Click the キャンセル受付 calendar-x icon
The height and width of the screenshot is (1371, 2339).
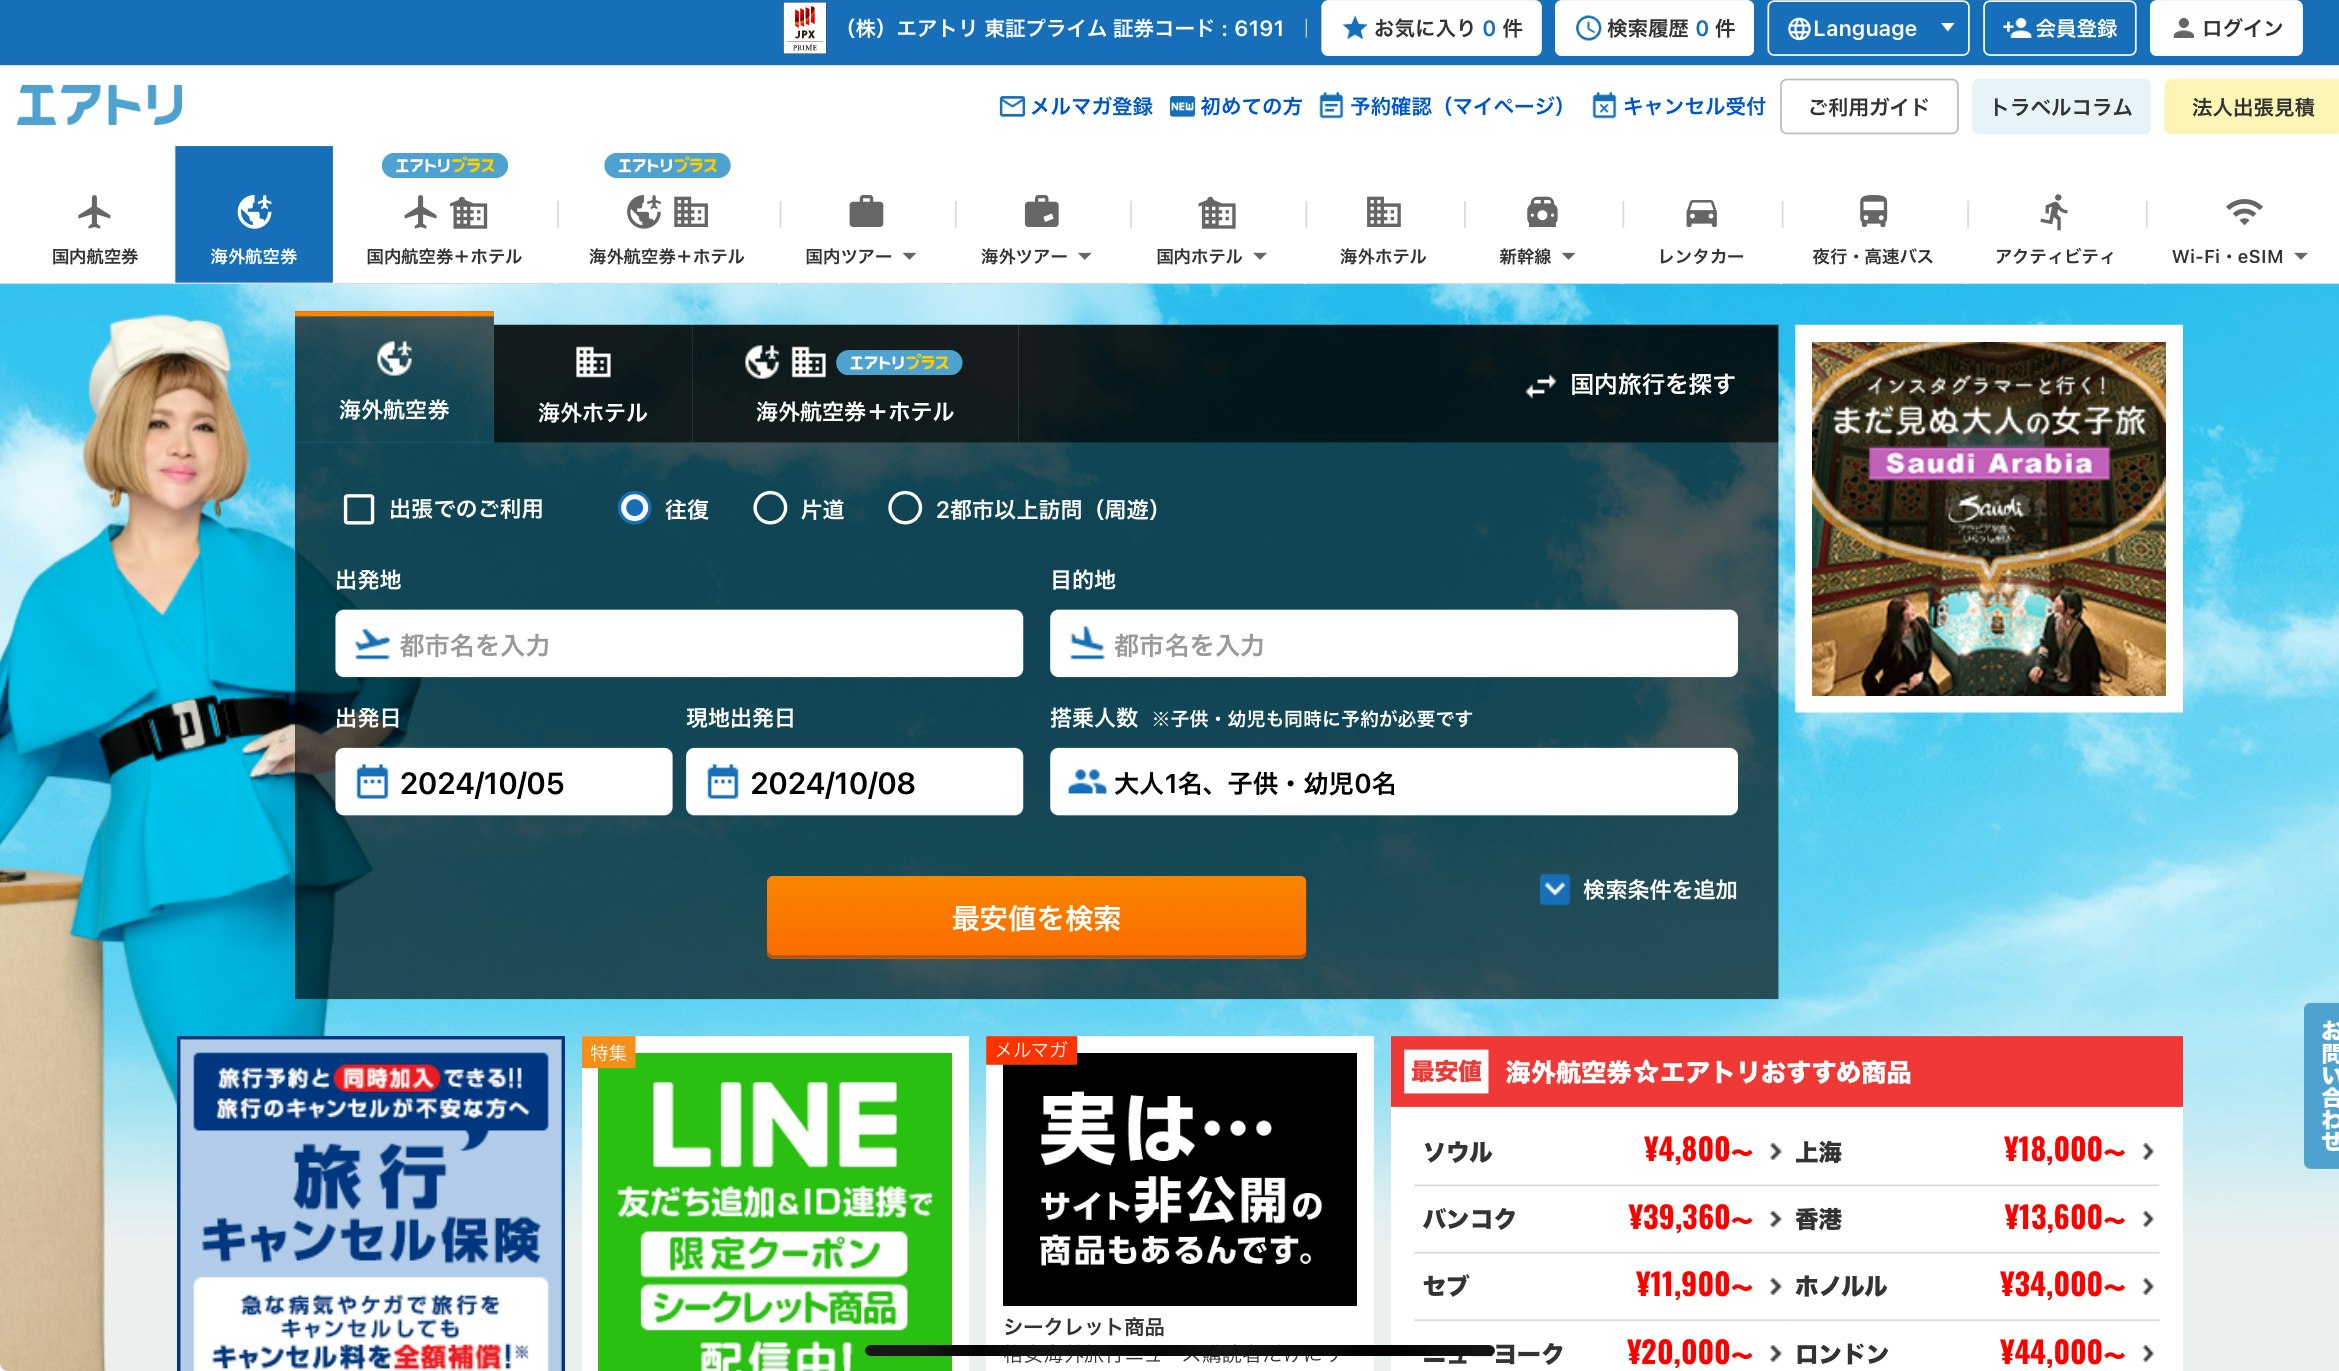tap(1603, 106)
